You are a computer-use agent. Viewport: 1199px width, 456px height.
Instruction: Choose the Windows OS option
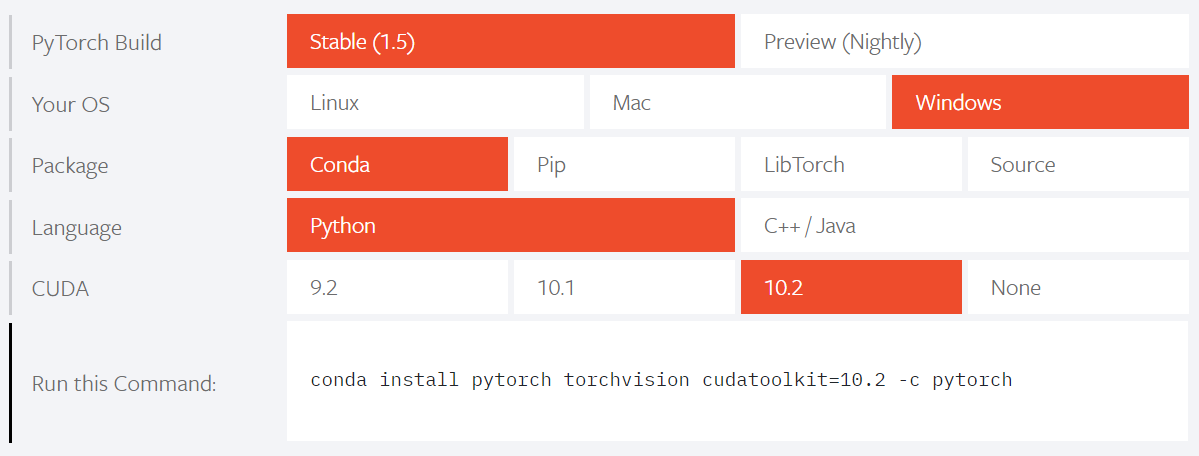[x=1040, y=103]
